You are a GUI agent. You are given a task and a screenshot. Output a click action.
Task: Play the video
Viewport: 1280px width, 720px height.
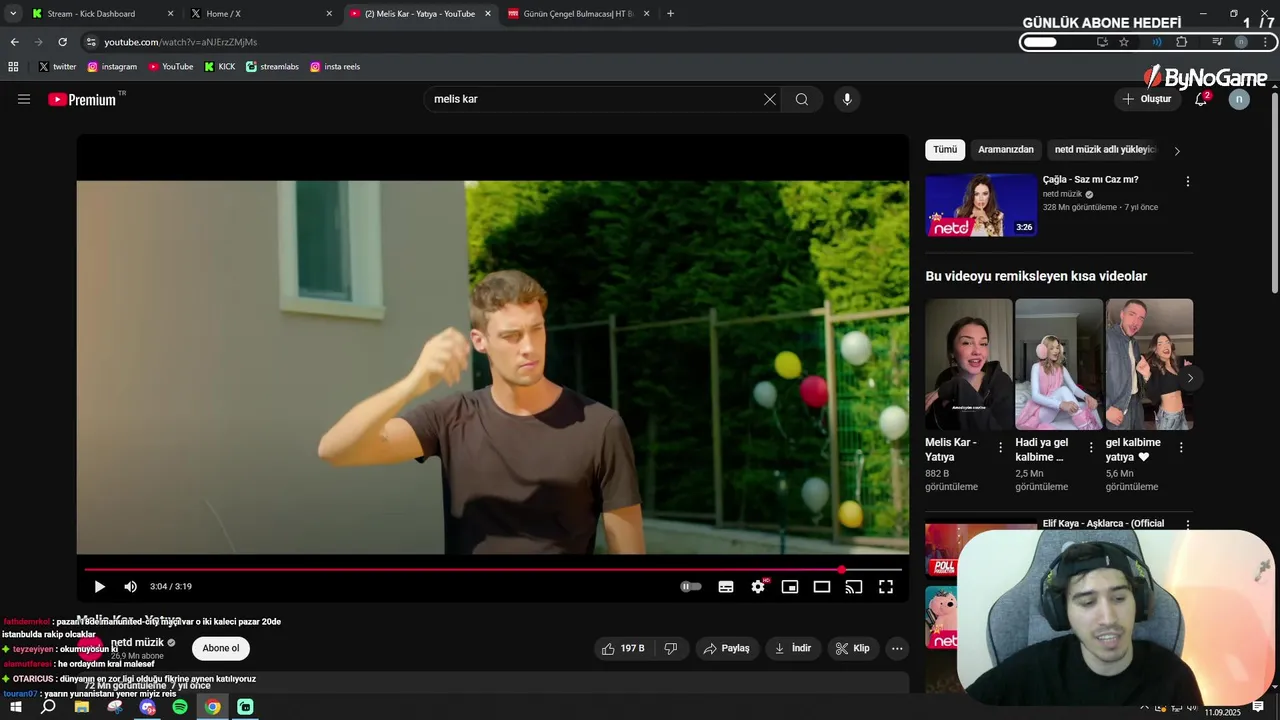[x=99, y=587]
